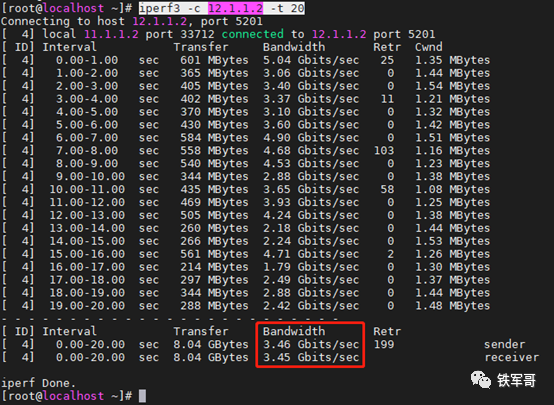The width and height of the screenshot is (554, 405).
Task: Click the 199 total retransmits value
Action: click(384, 344)
